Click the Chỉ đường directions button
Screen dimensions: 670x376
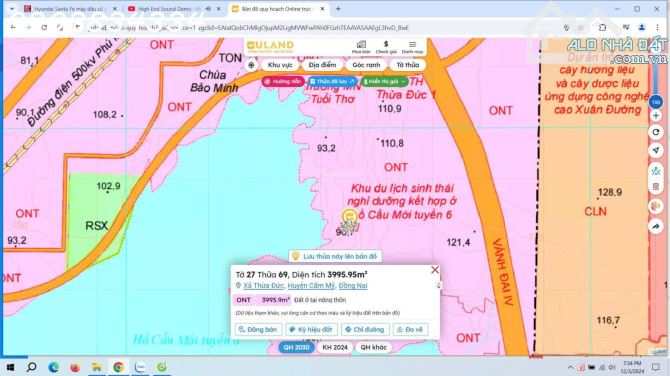coord(365,329)
